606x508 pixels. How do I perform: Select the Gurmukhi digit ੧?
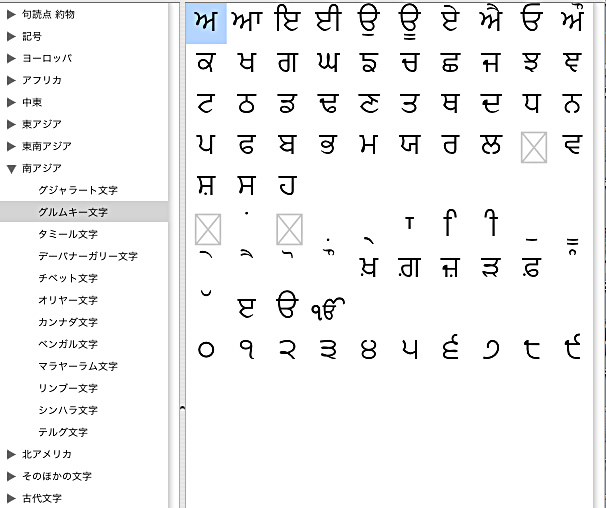[x=247, y=350]
